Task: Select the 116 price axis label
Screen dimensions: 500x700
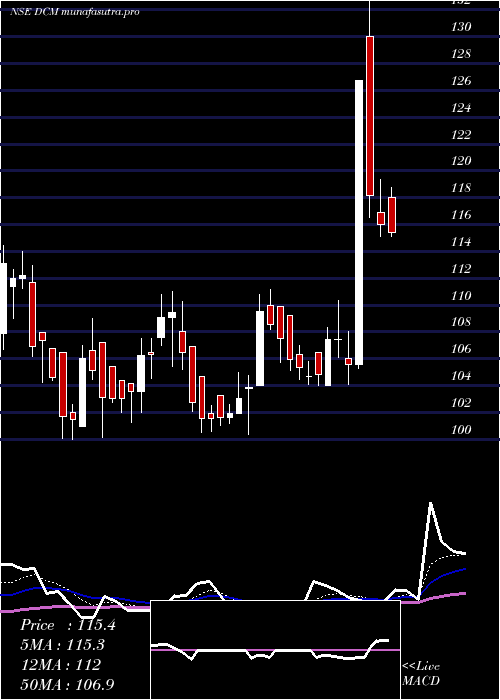Action: (x=460, y=215)
